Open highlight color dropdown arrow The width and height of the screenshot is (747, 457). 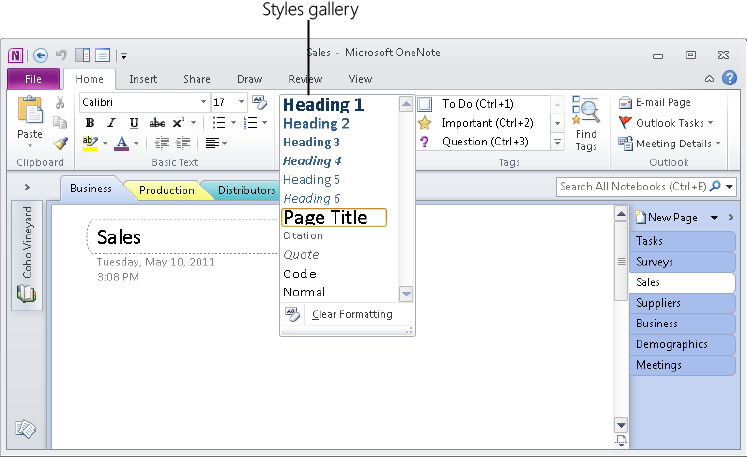[105, 143]
